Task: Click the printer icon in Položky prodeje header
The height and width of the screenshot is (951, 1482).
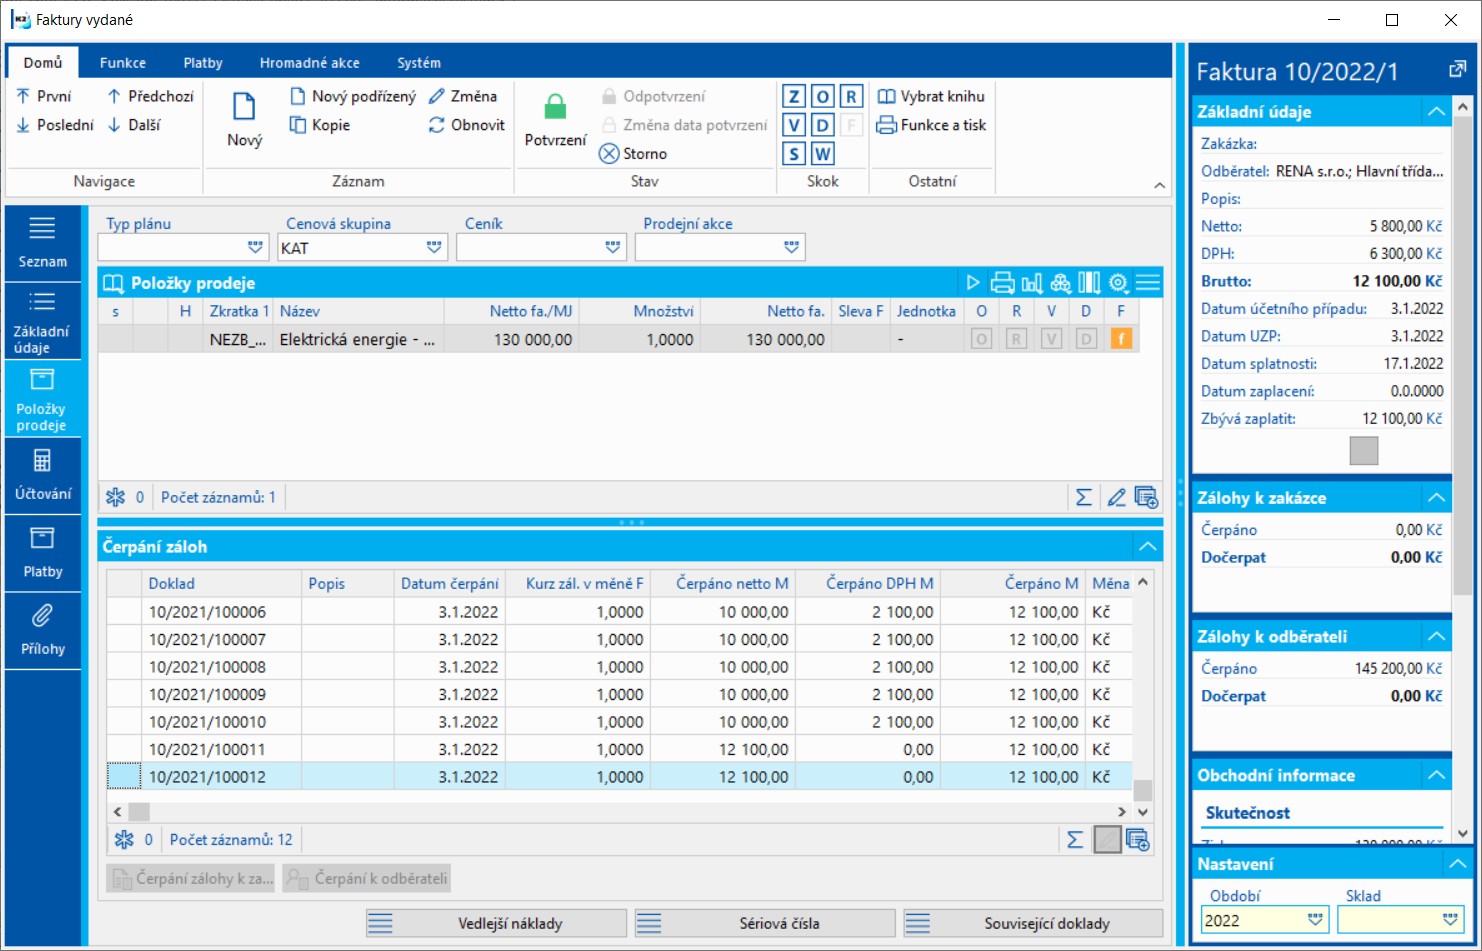Action: click(x=1002, y=283)
